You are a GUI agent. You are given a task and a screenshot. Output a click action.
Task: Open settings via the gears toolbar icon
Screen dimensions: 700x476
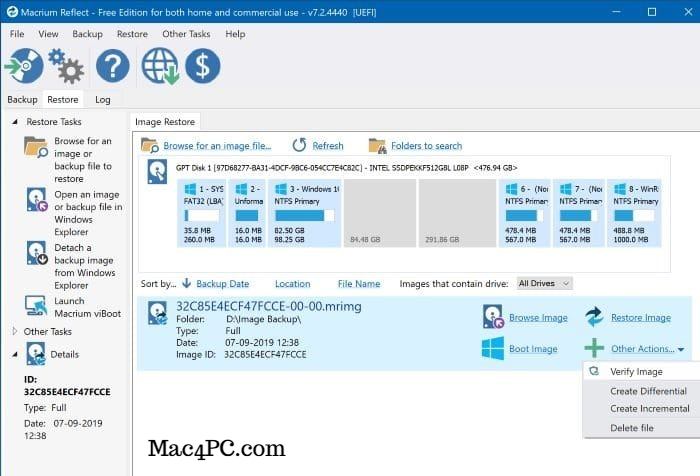(66, 66)
